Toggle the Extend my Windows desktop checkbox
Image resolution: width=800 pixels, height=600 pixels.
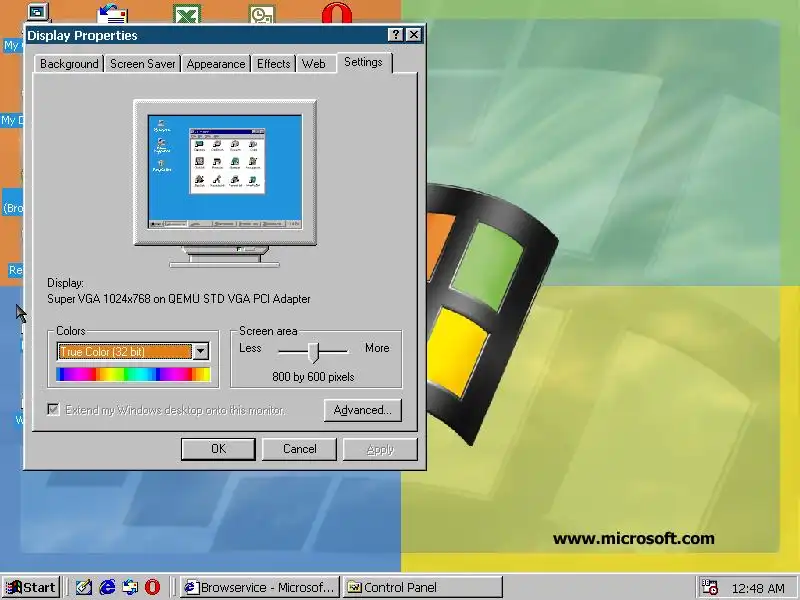[x=53, y=409]
